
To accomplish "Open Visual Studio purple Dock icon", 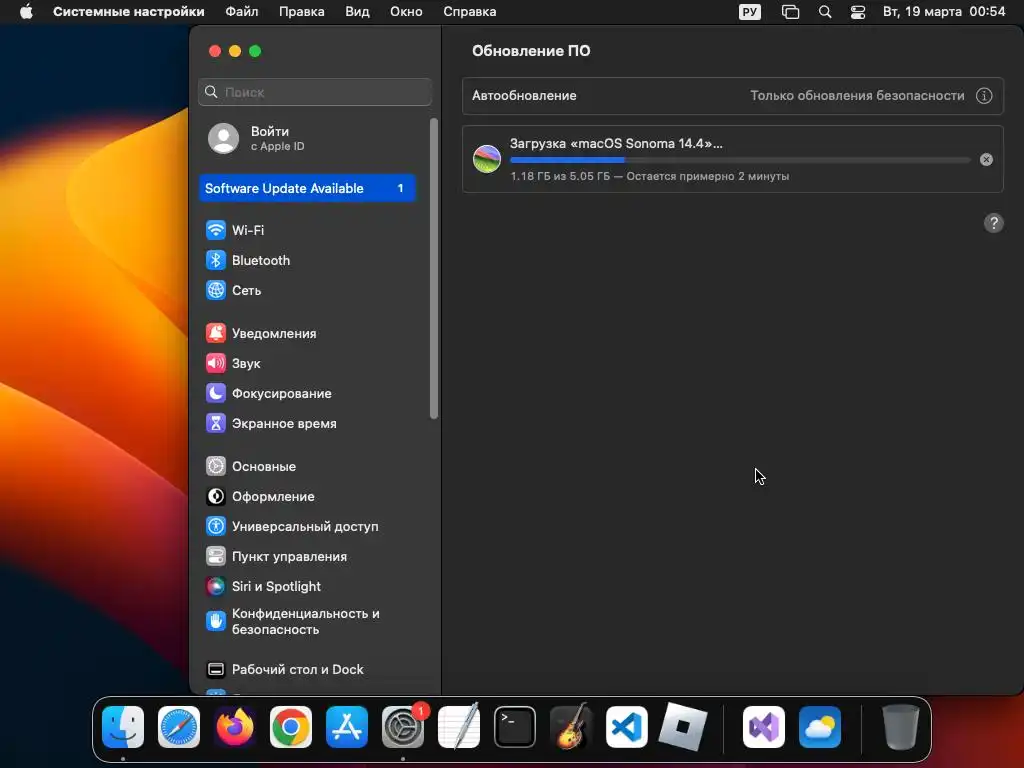I will 763,727.
